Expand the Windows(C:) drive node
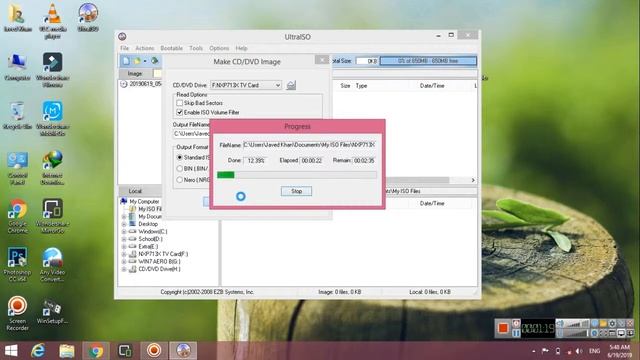 [x=124, y=231]
